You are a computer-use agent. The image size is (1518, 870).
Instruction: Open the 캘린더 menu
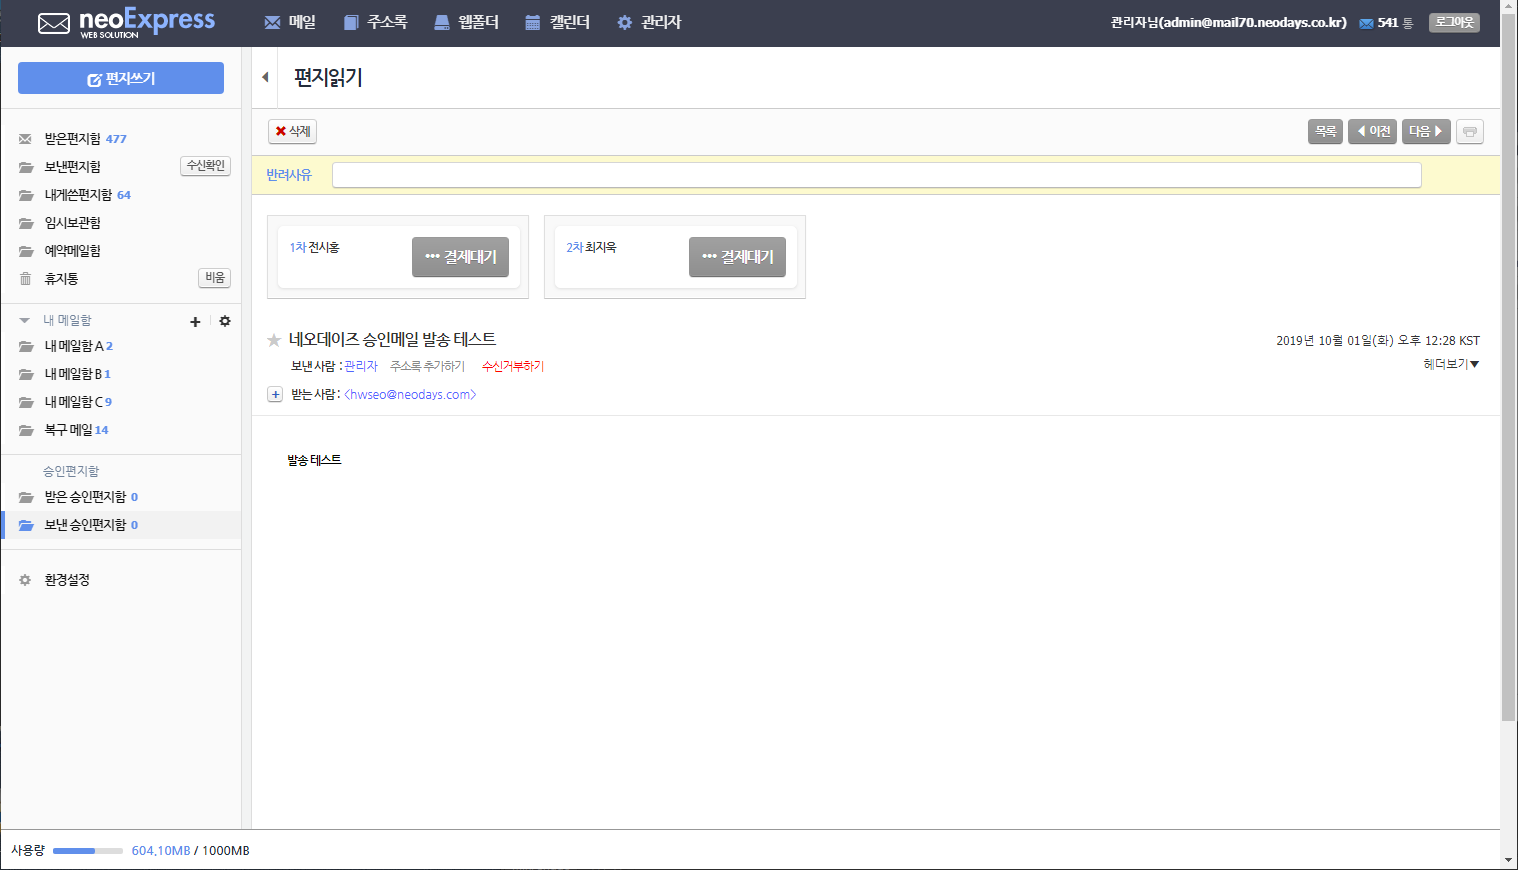pos(557,22)
